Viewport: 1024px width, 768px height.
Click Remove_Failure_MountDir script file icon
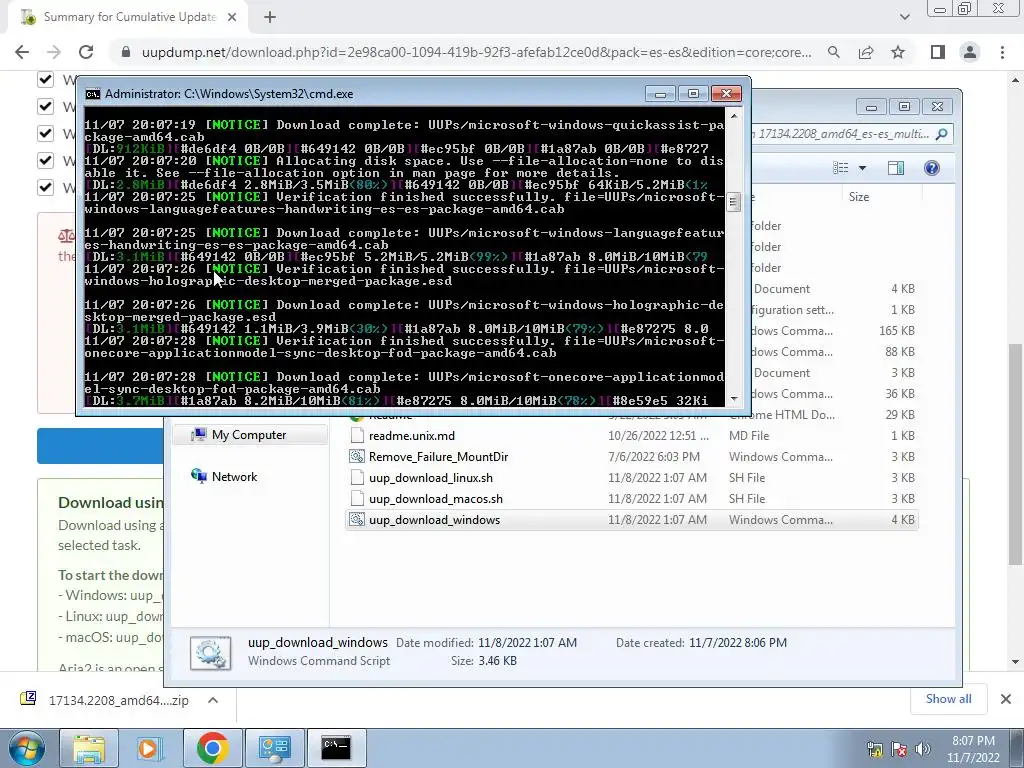click(357, 456)
